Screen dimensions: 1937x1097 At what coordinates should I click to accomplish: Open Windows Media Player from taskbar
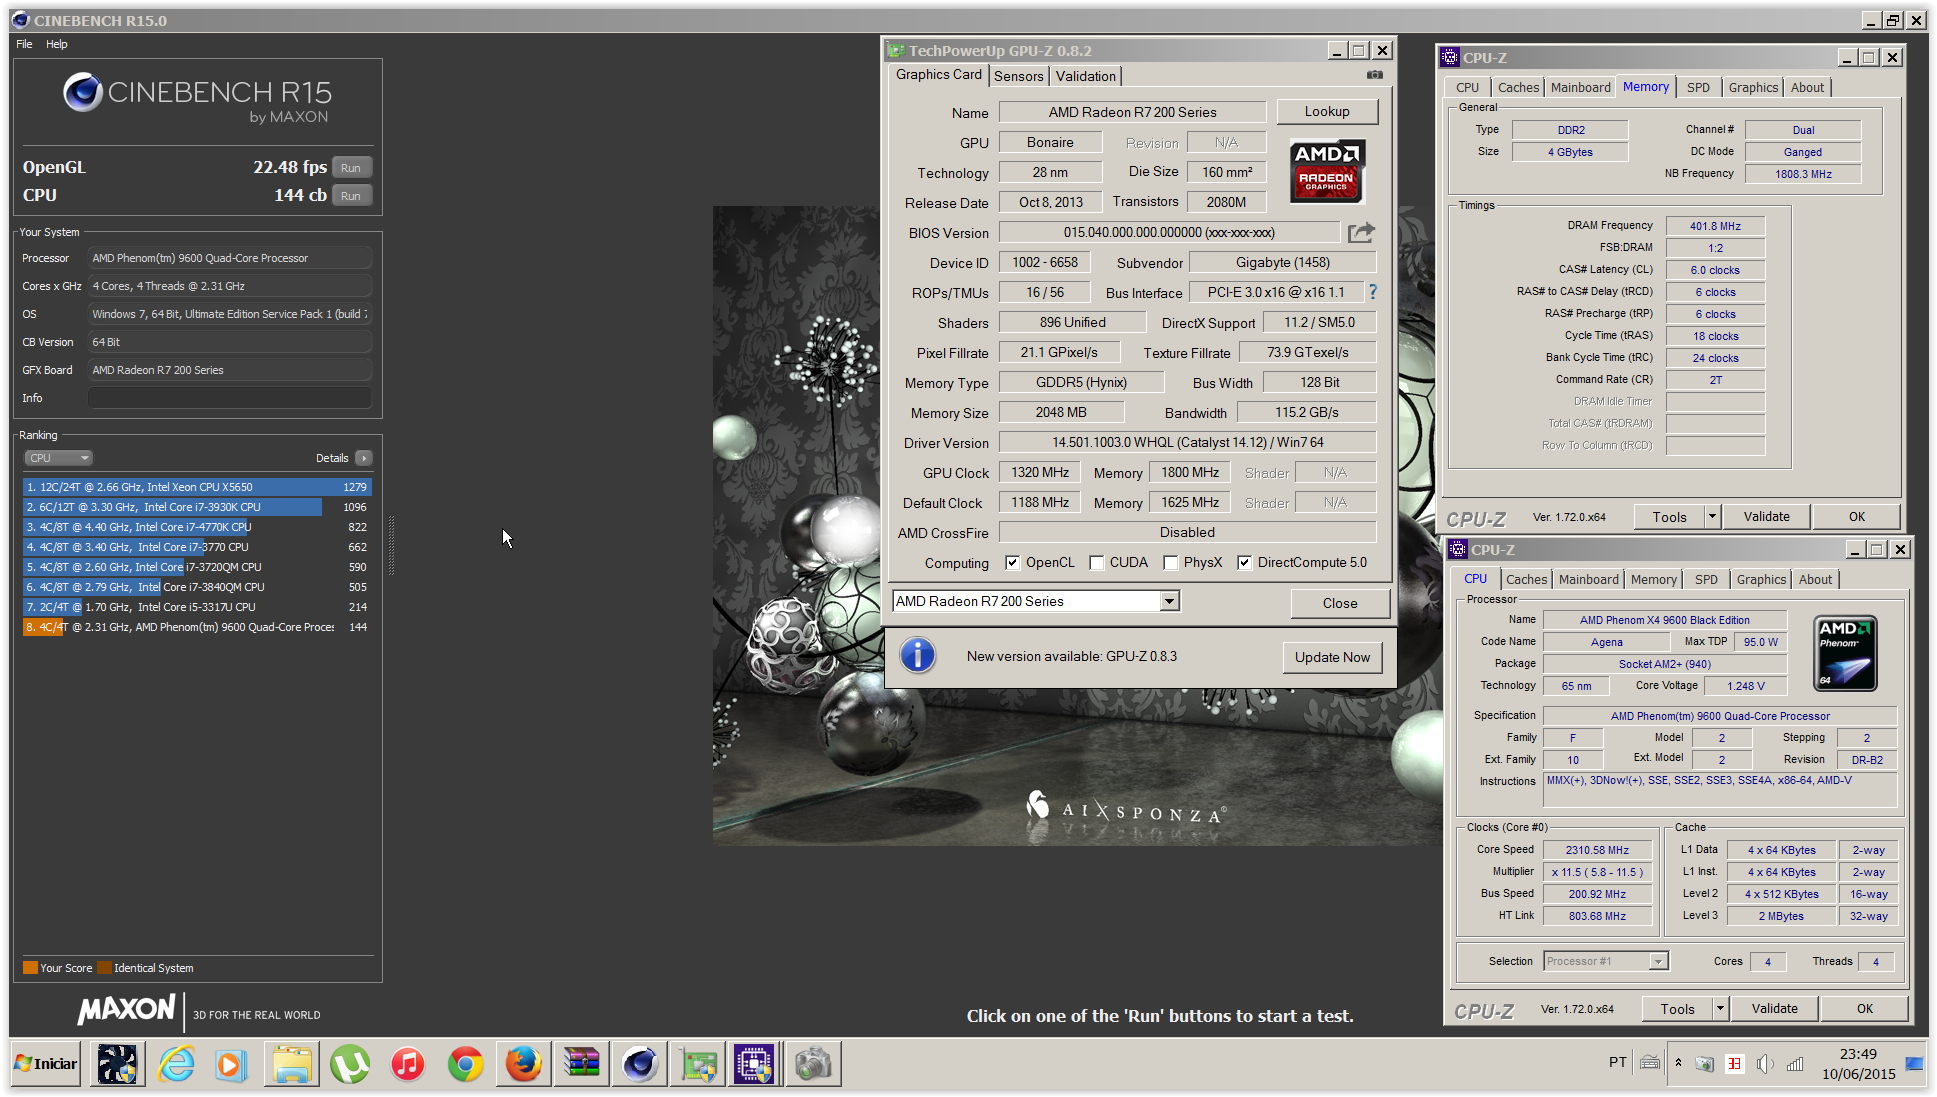(x=232, y=1064)
